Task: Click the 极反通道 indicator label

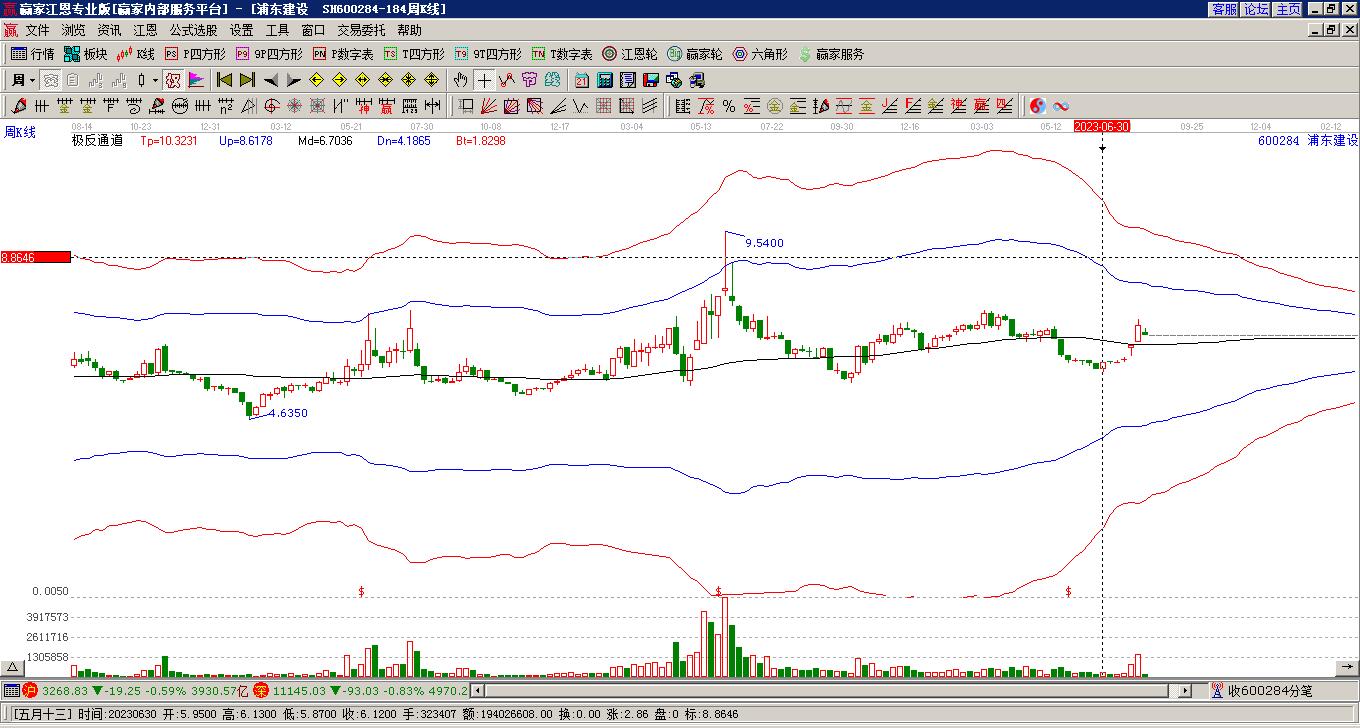Action: click(x=97, y=141)
